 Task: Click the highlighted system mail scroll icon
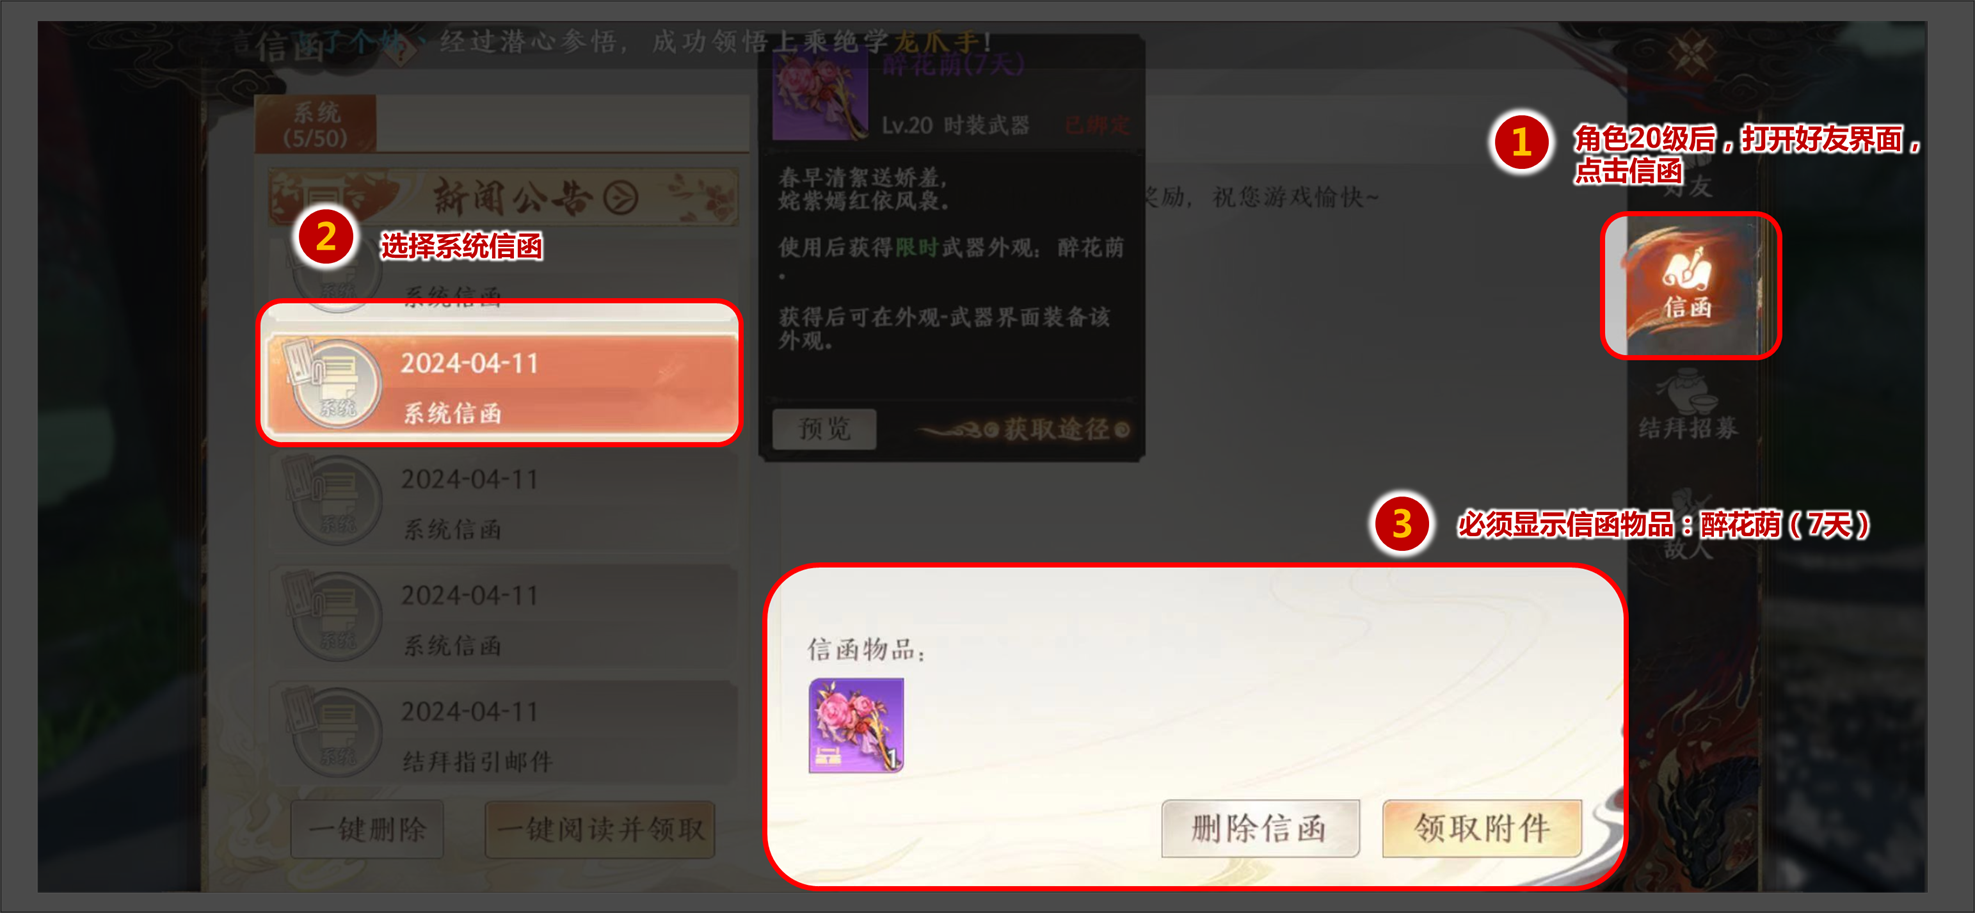click(333, 384)
